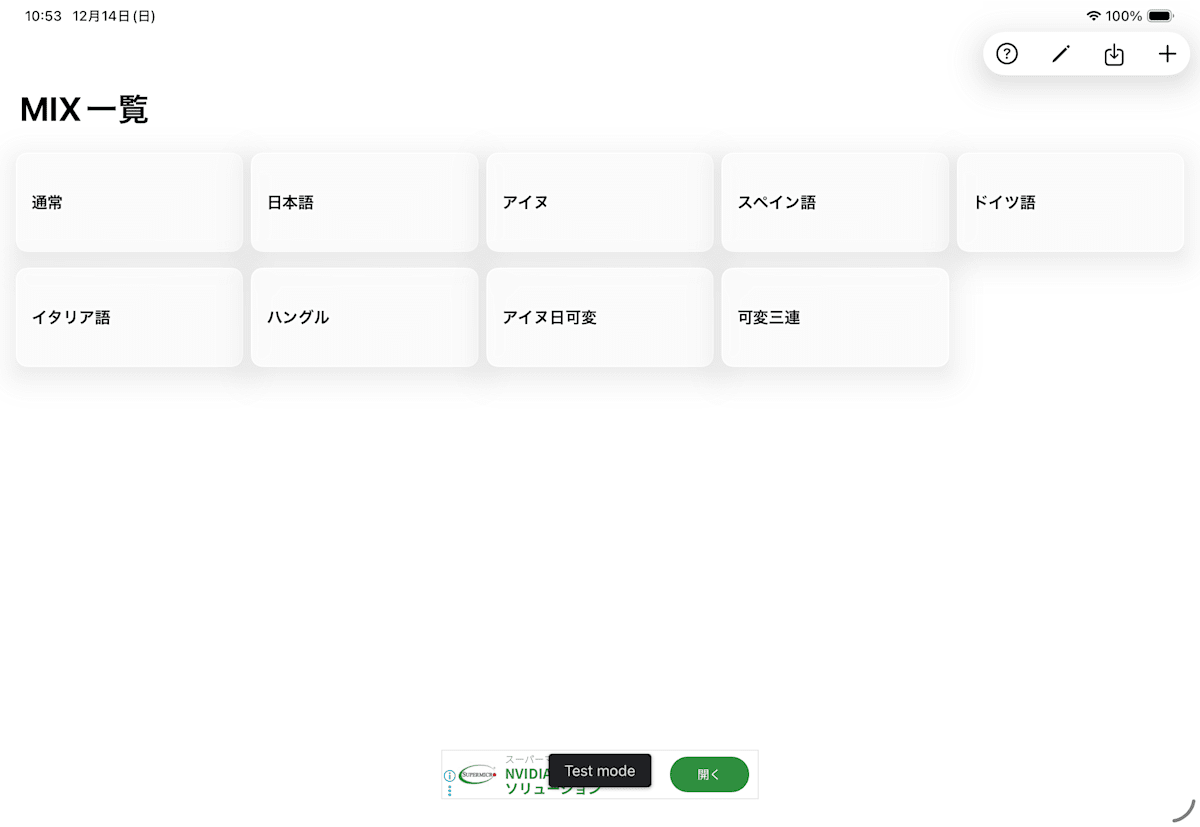Screen dimensions: 1200x827
Task: Open the アイヌ日可変 MIX
Action: (x=600, y=317)
